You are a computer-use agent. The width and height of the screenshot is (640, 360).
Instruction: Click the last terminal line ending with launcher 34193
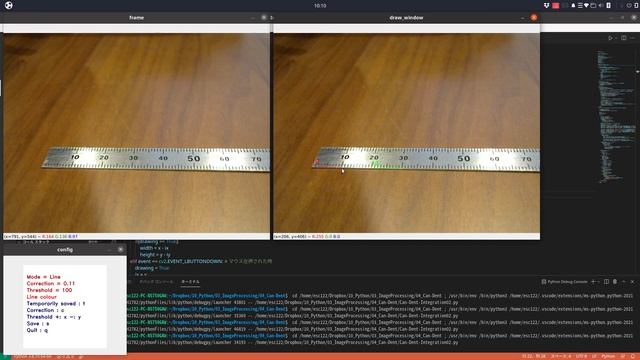pos(292,342)
